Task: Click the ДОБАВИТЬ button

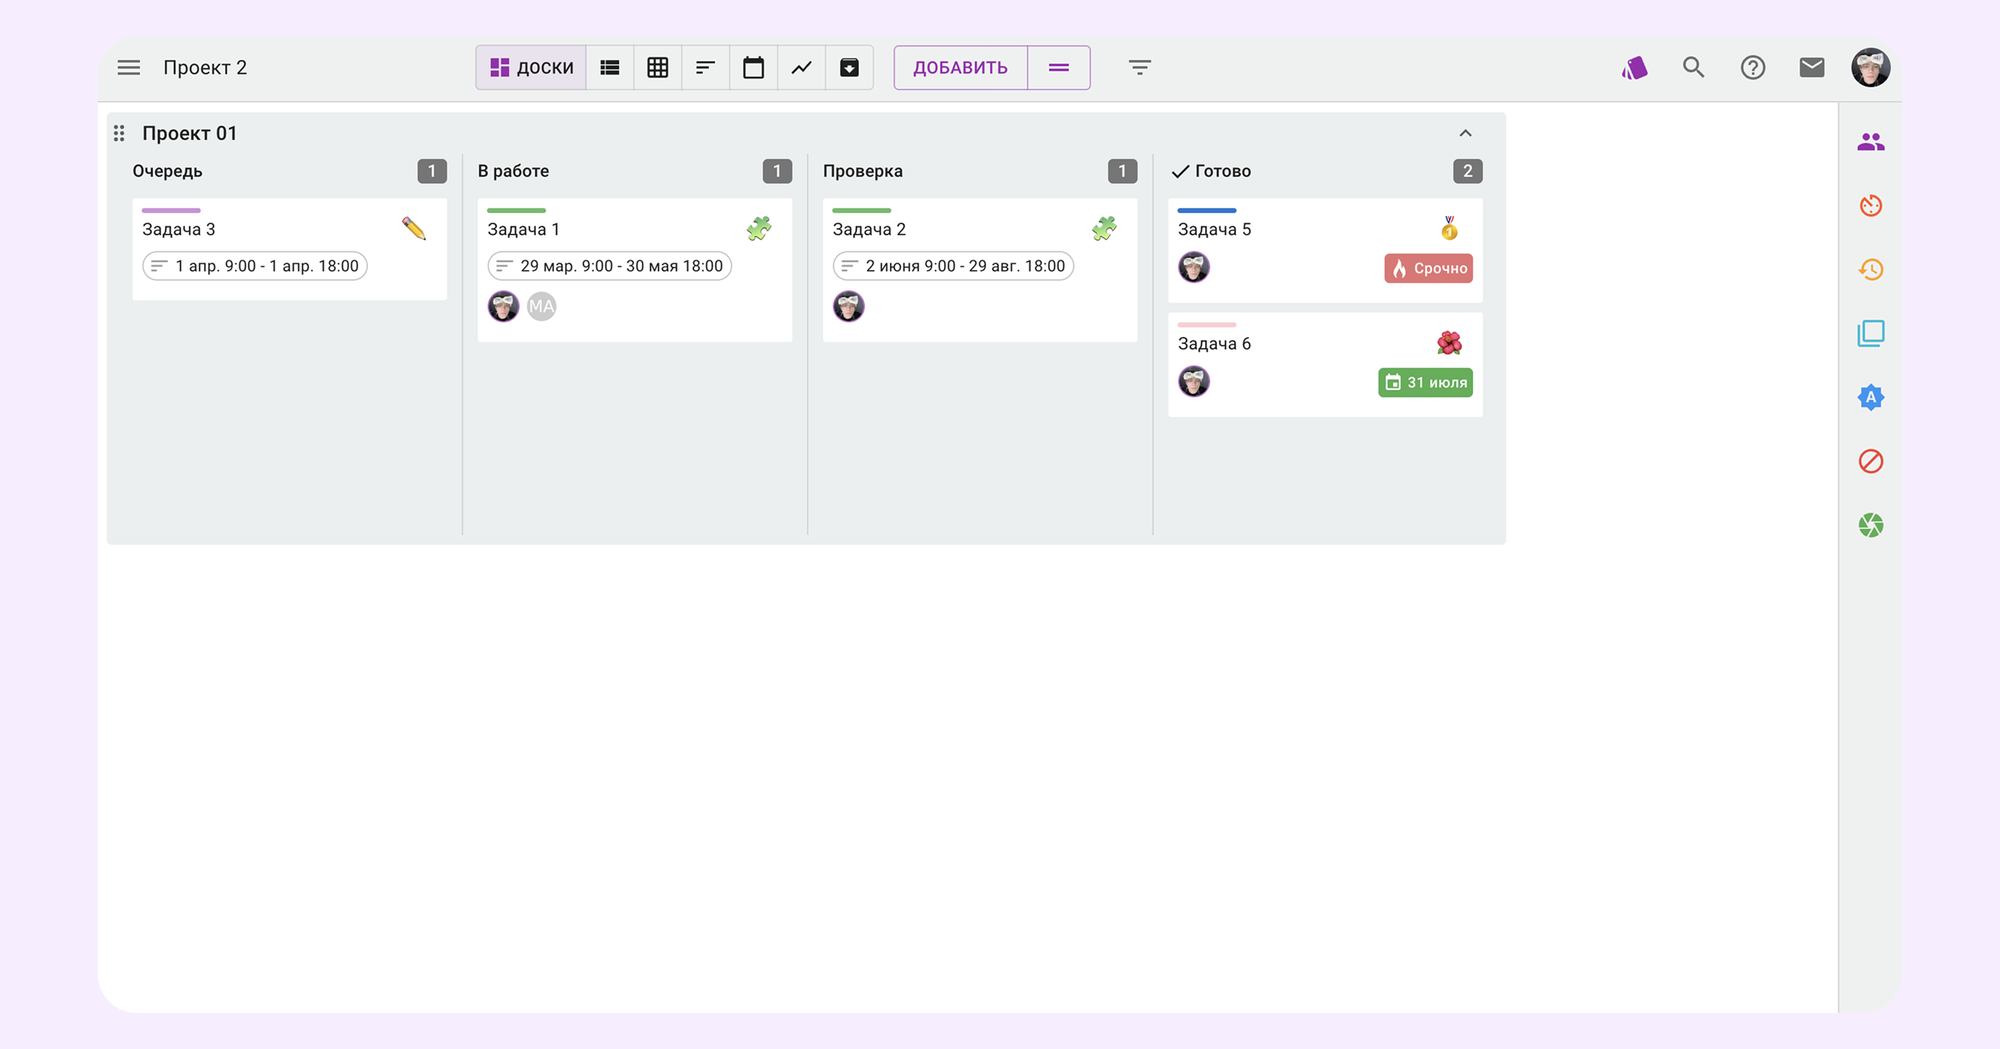Action: pyautogui.click(x=960, y=68)
